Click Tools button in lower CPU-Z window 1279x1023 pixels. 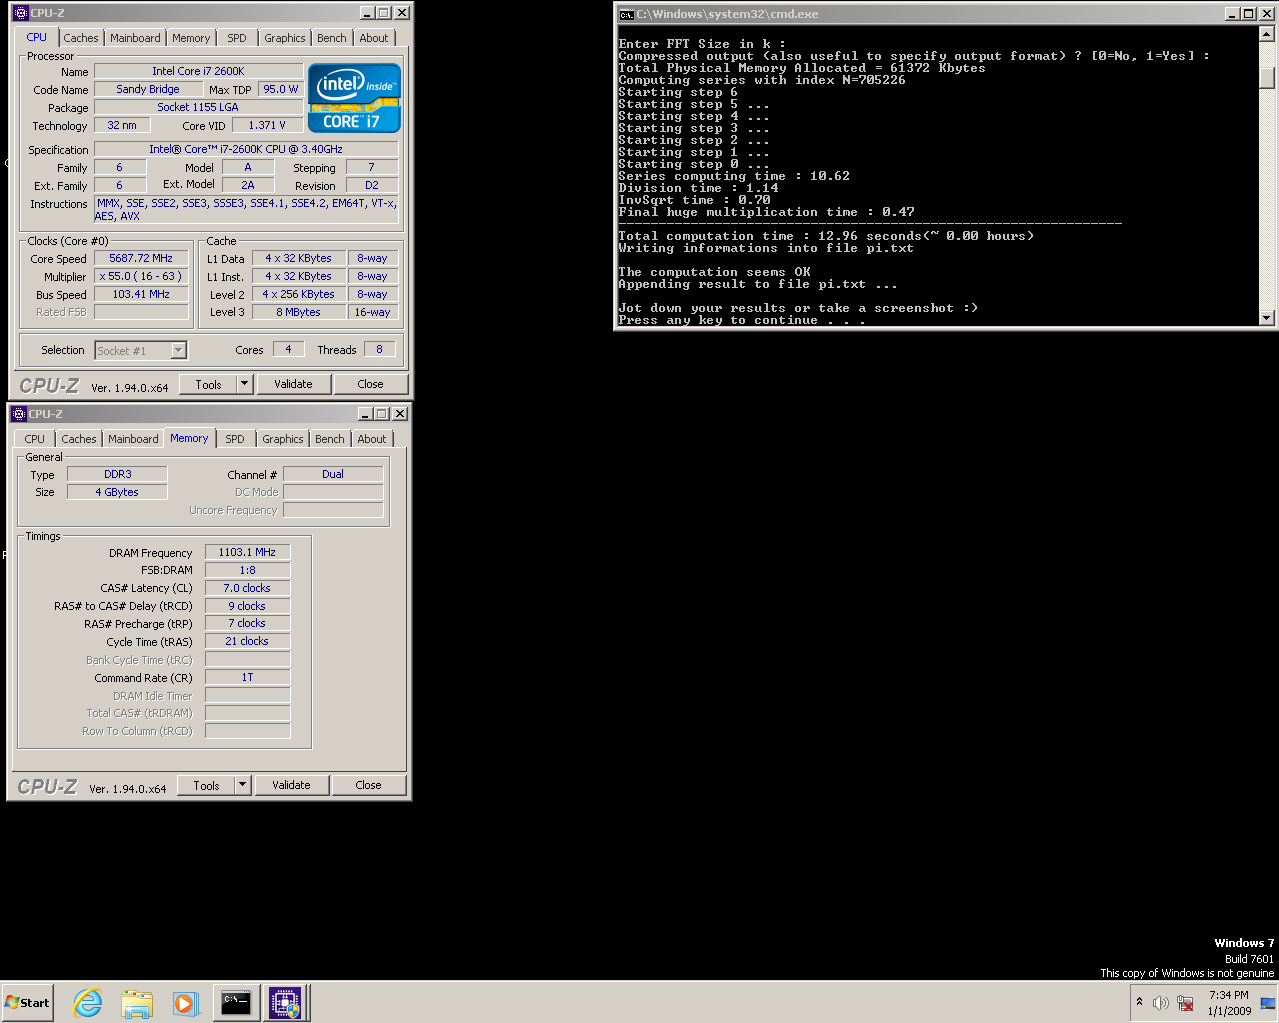tap(206, 785)
